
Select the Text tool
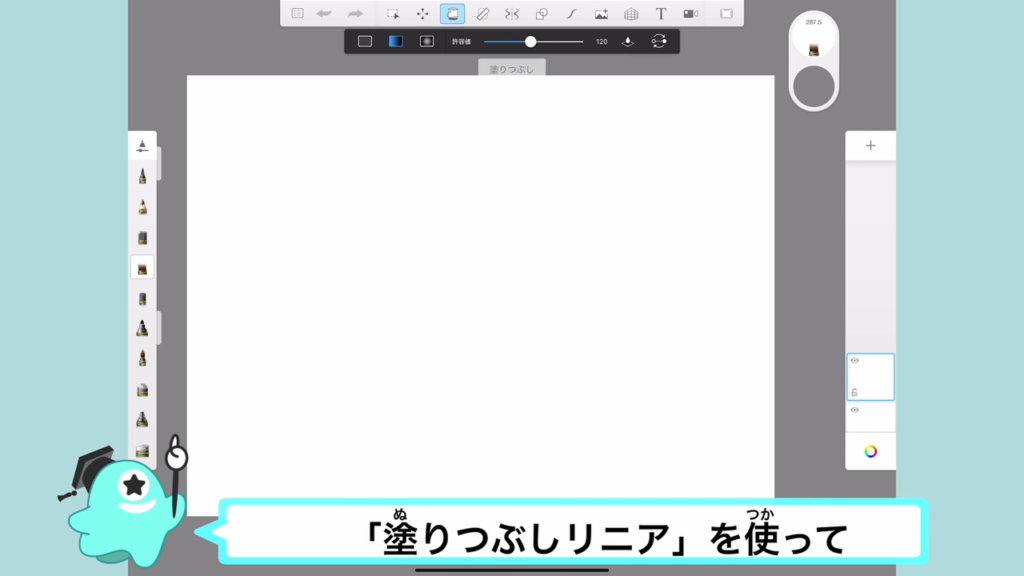pyautogui.click(x=661, y=14)
